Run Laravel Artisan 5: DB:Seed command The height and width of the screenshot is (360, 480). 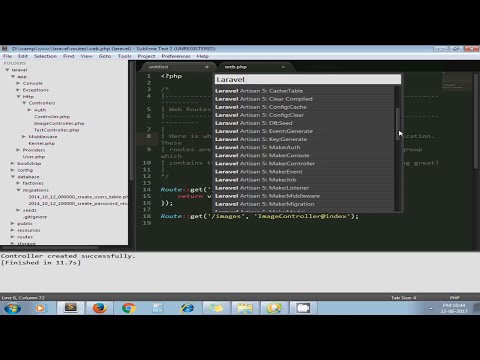click(303, 123)
